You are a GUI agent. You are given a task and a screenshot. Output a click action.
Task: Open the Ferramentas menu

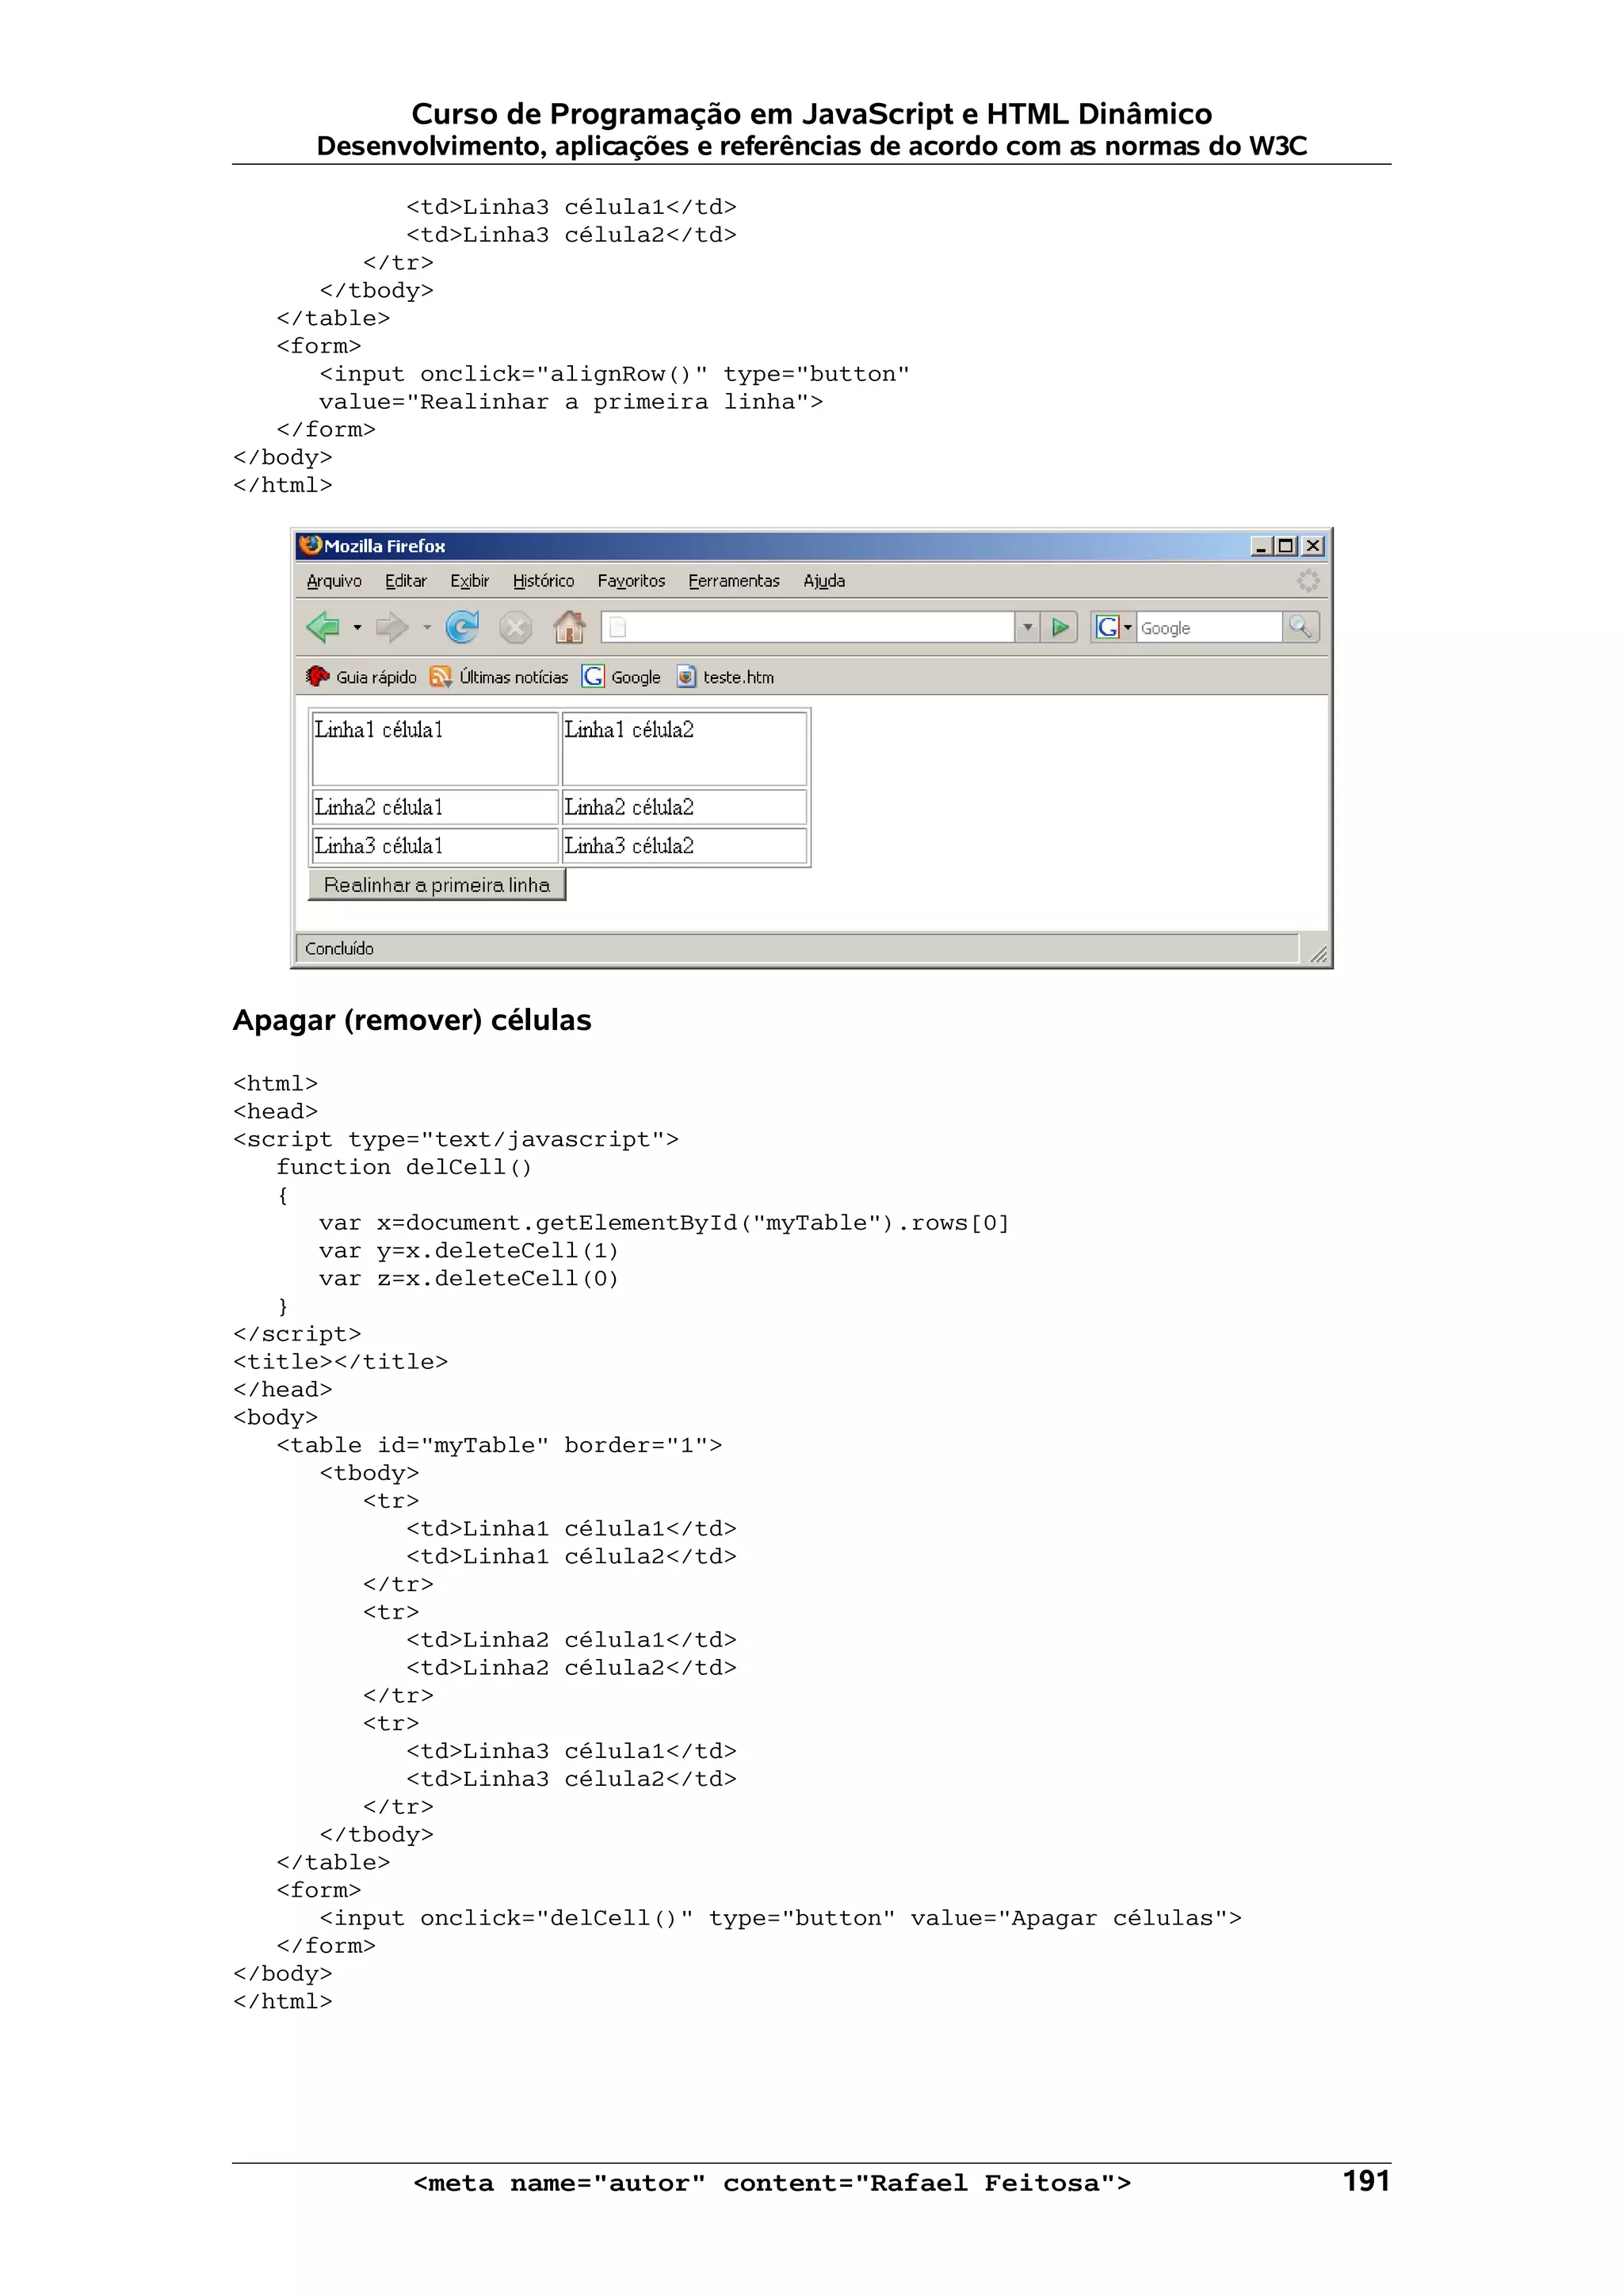point(734,581)
